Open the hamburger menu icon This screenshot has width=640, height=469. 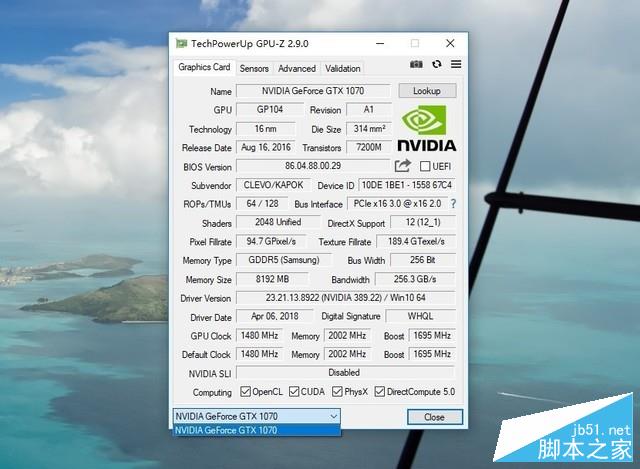456,64
